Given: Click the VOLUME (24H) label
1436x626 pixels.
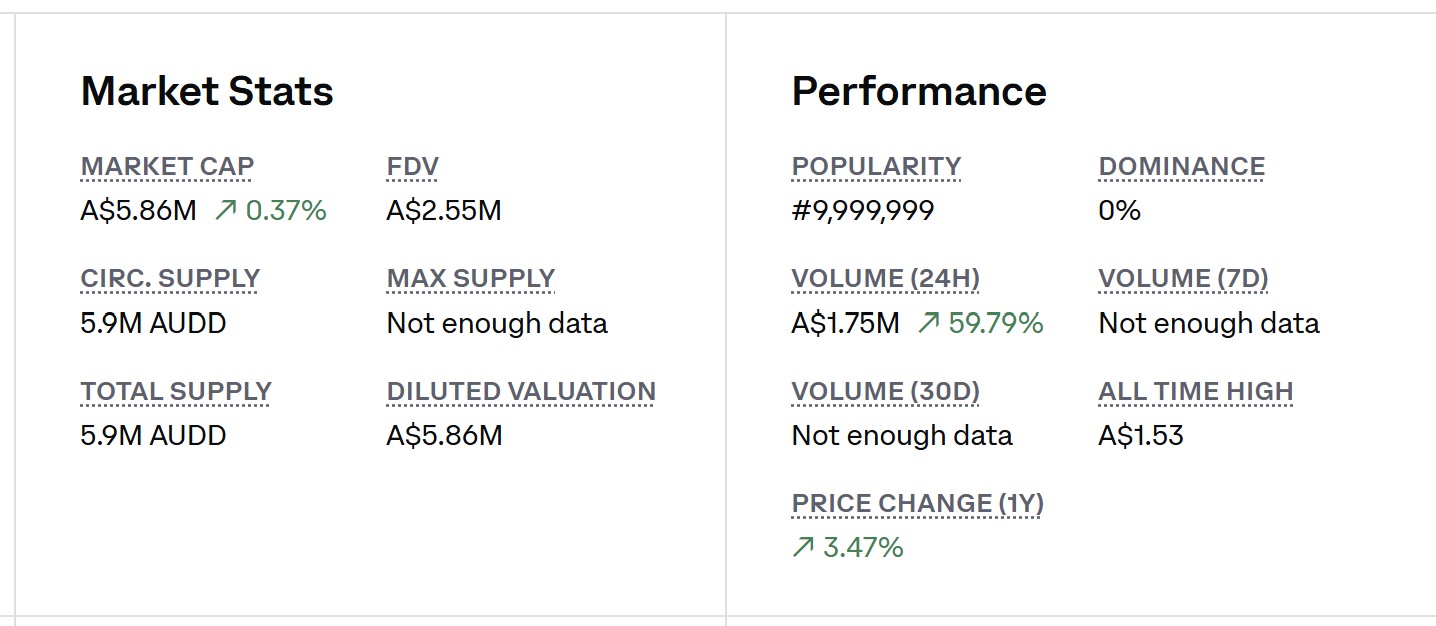Looking at the screenshot, I should point(885,279).
